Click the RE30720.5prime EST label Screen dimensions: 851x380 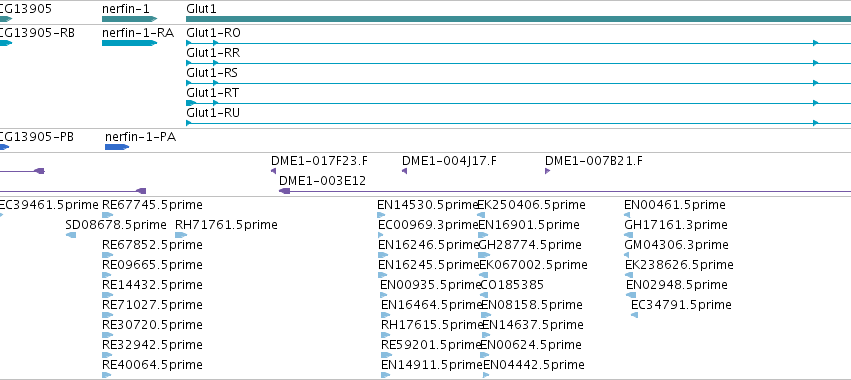click(153, 325)
